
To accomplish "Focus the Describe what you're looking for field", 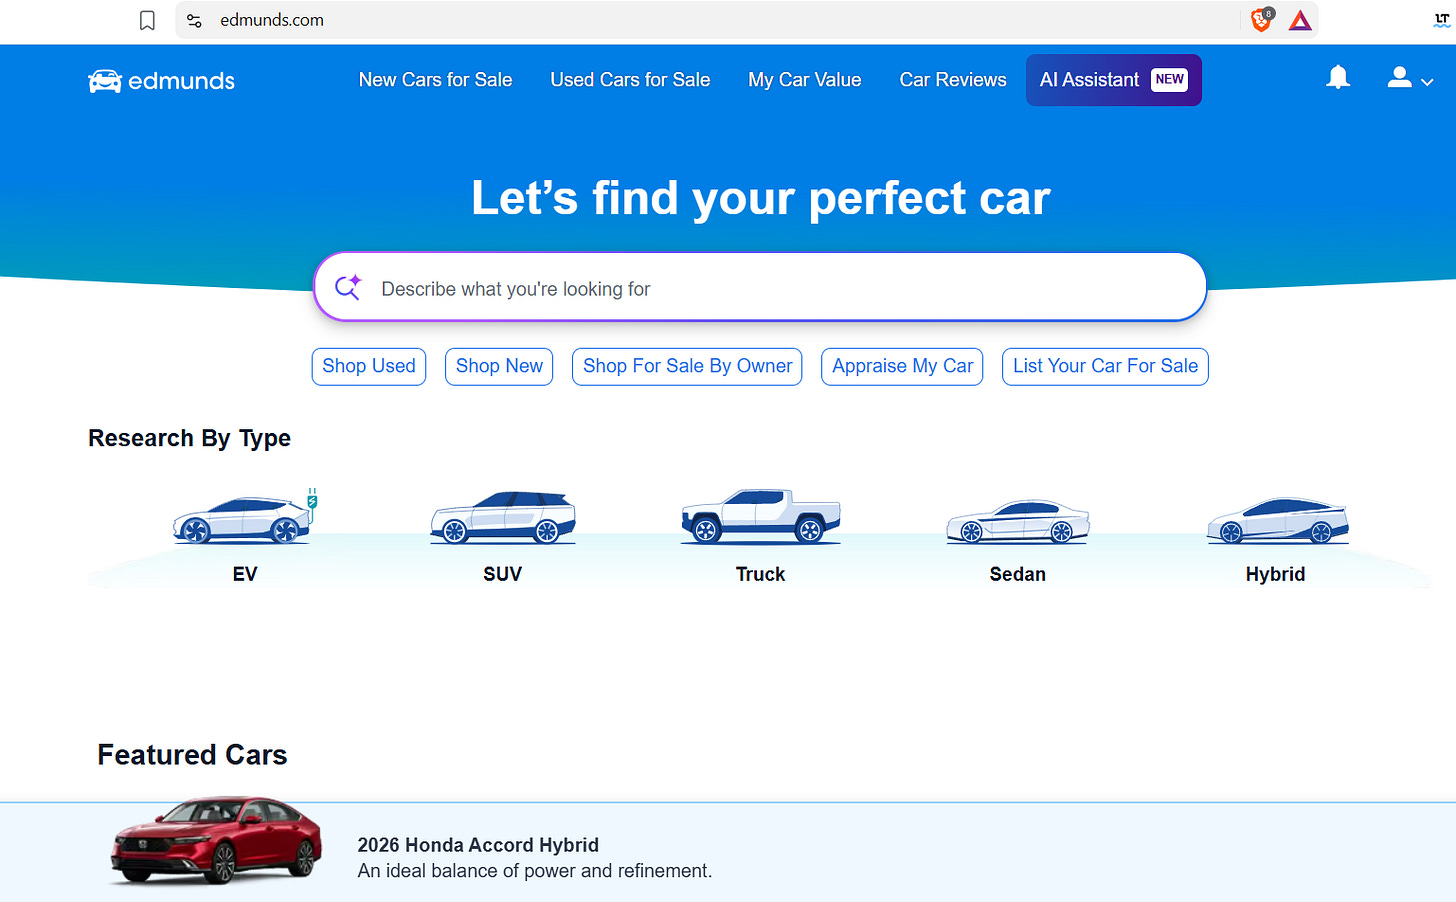I will (x=760, y=288).
